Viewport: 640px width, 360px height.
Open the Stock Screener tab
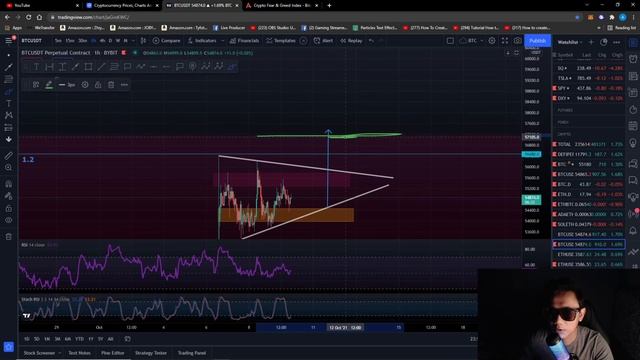(39, 353)
